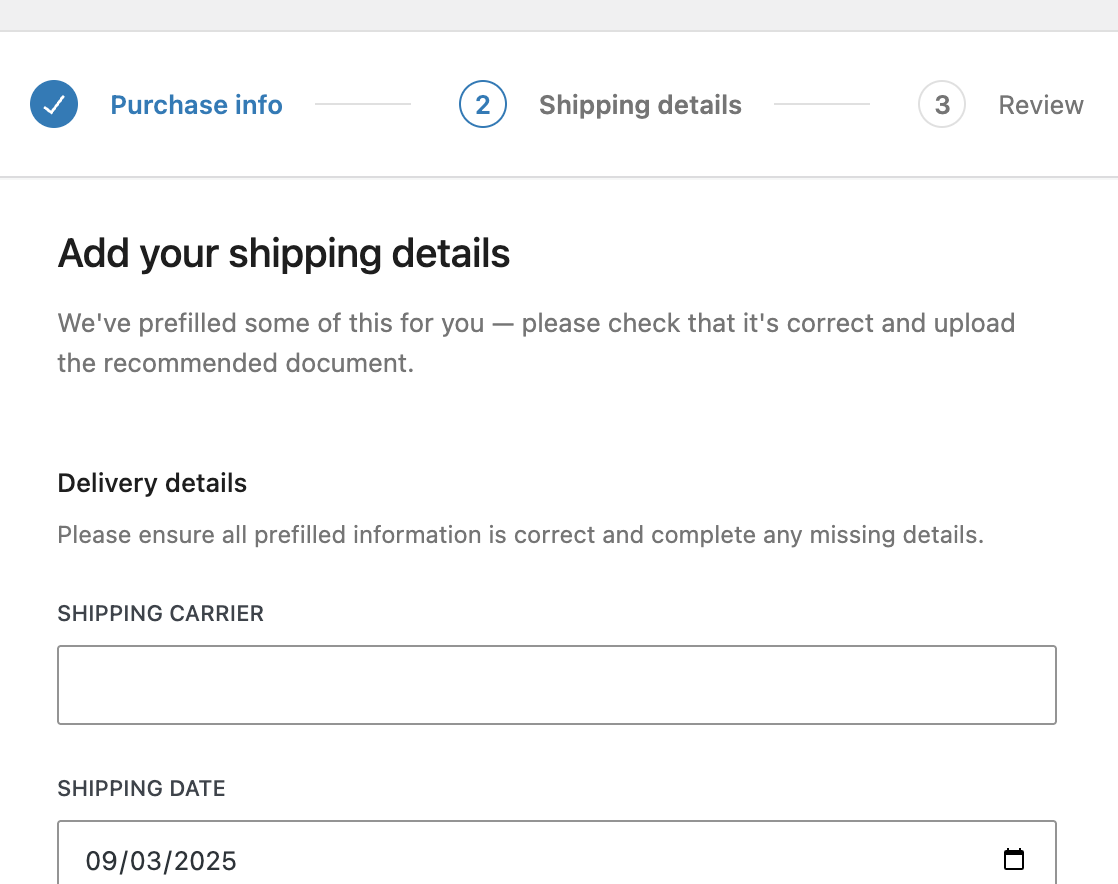This screenshot has width=1118, height=884.
Task: Click the step 2 circle indicator
Action: pos(483,104)
